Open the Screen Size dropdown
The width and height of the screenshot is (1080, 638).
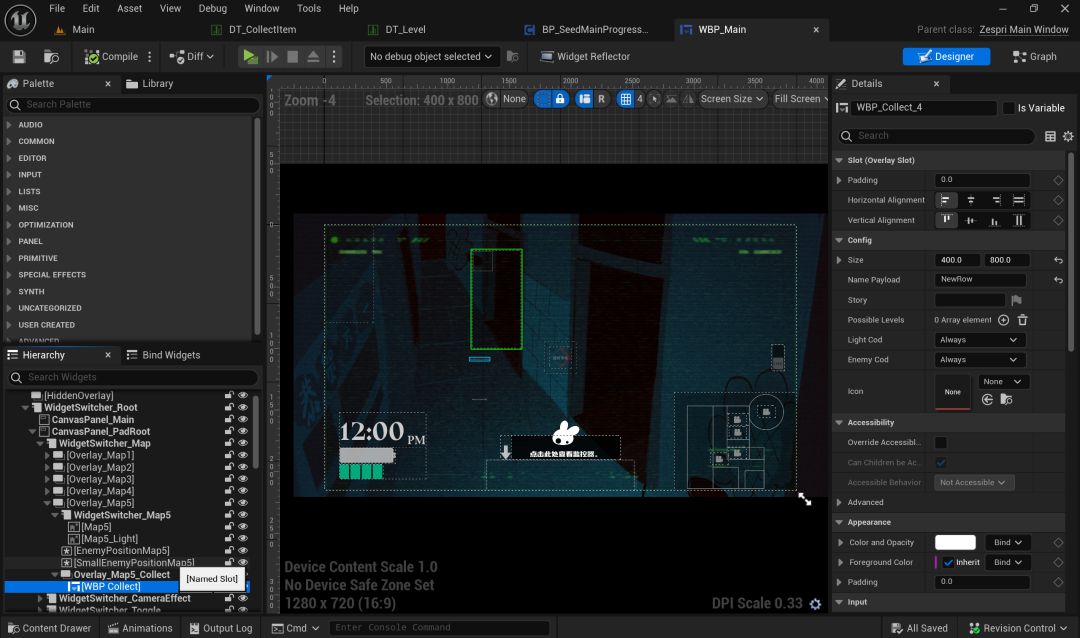tap(732, 99)
